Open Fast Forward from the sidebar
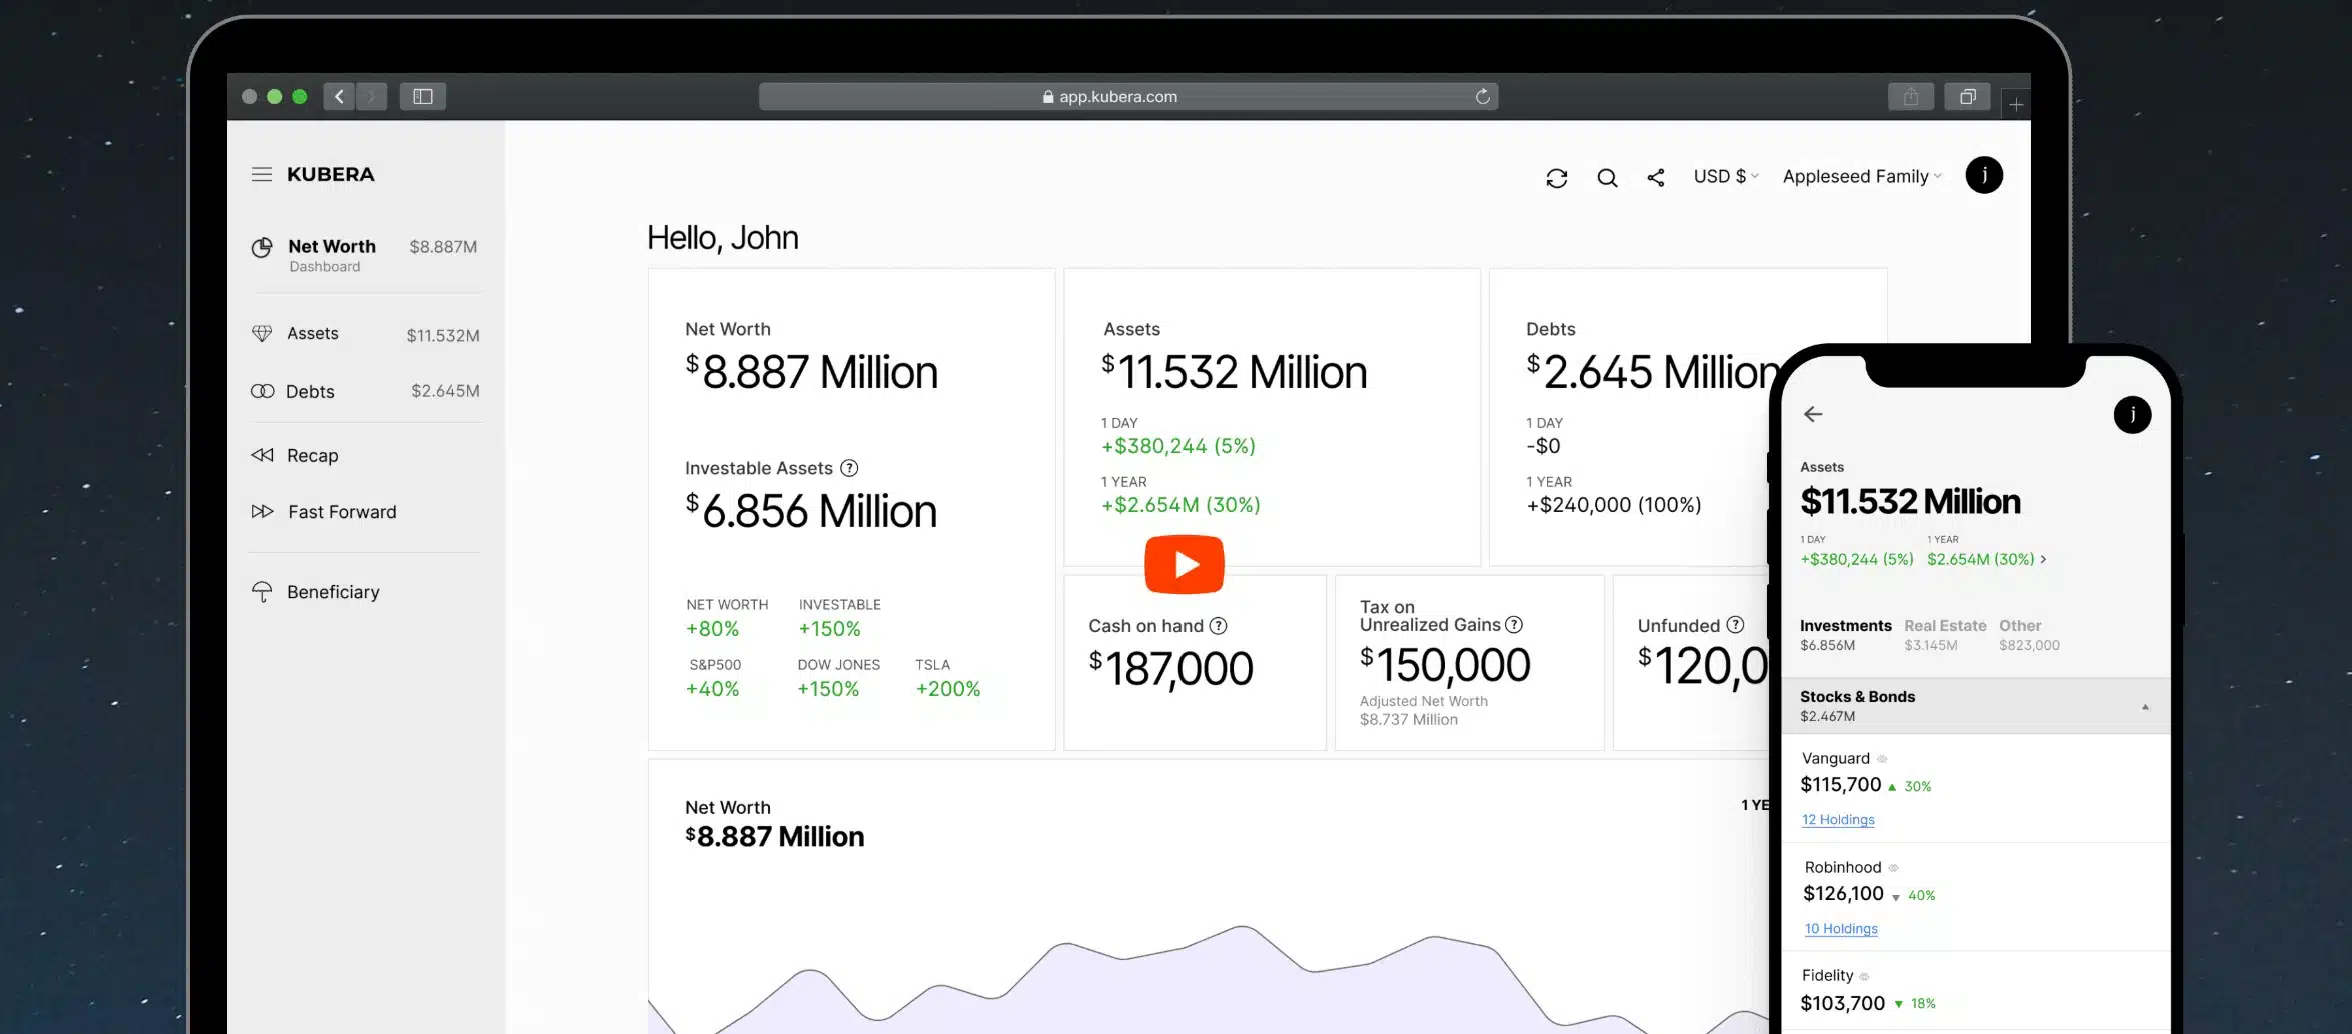Image resolution: width=2352 pixels, height=1034 pixels. tap(262, 511)
